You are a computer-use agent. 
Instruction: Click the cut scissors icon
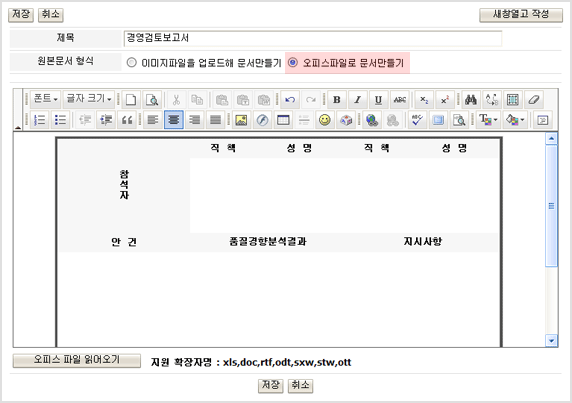[176, 100]
